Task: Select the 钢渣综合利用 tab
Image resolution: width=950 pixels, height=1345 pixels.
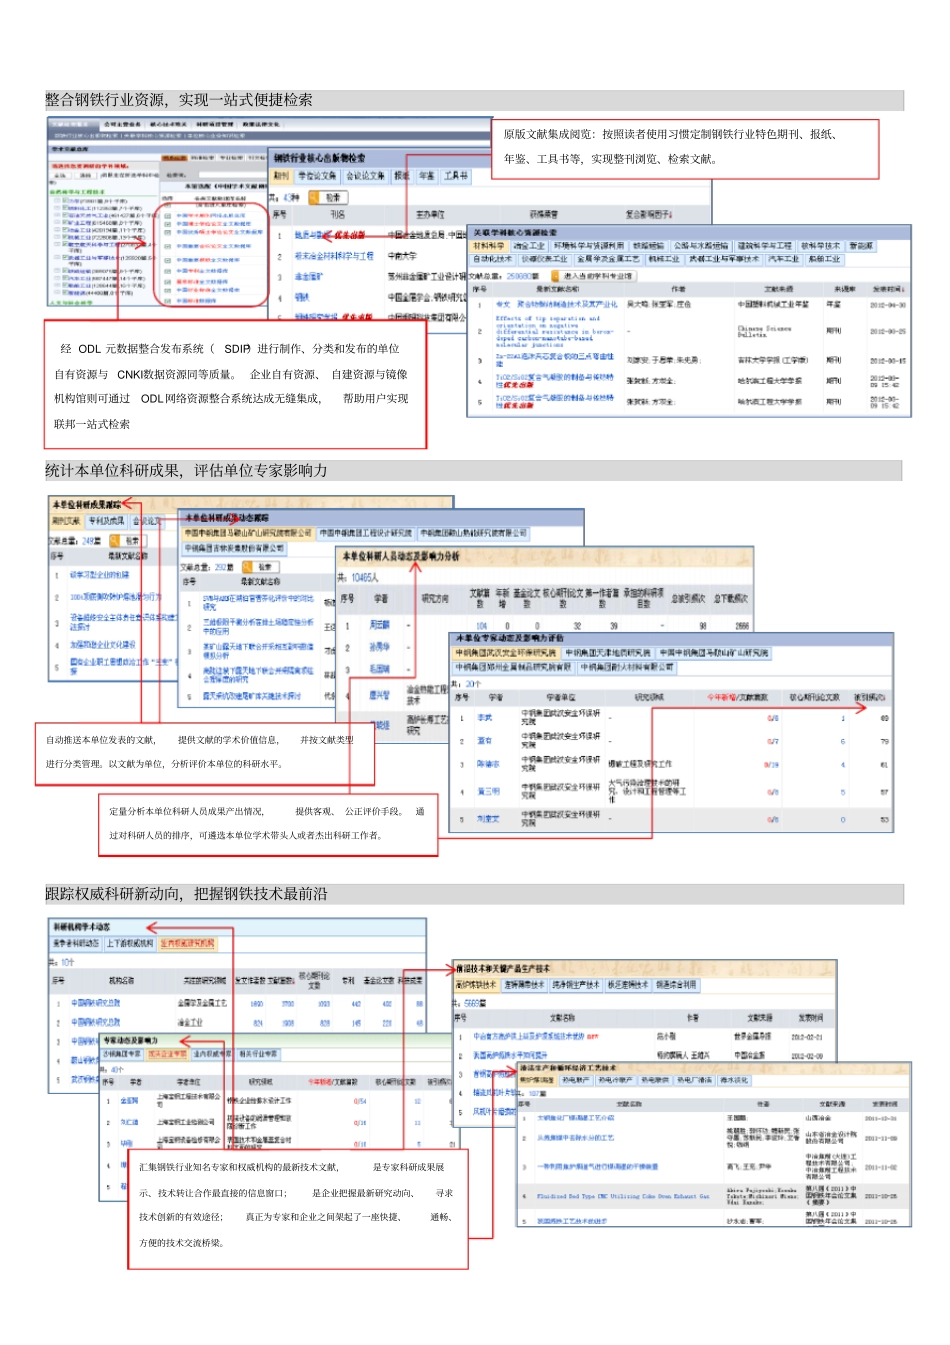Action: (x=677, y=985)
